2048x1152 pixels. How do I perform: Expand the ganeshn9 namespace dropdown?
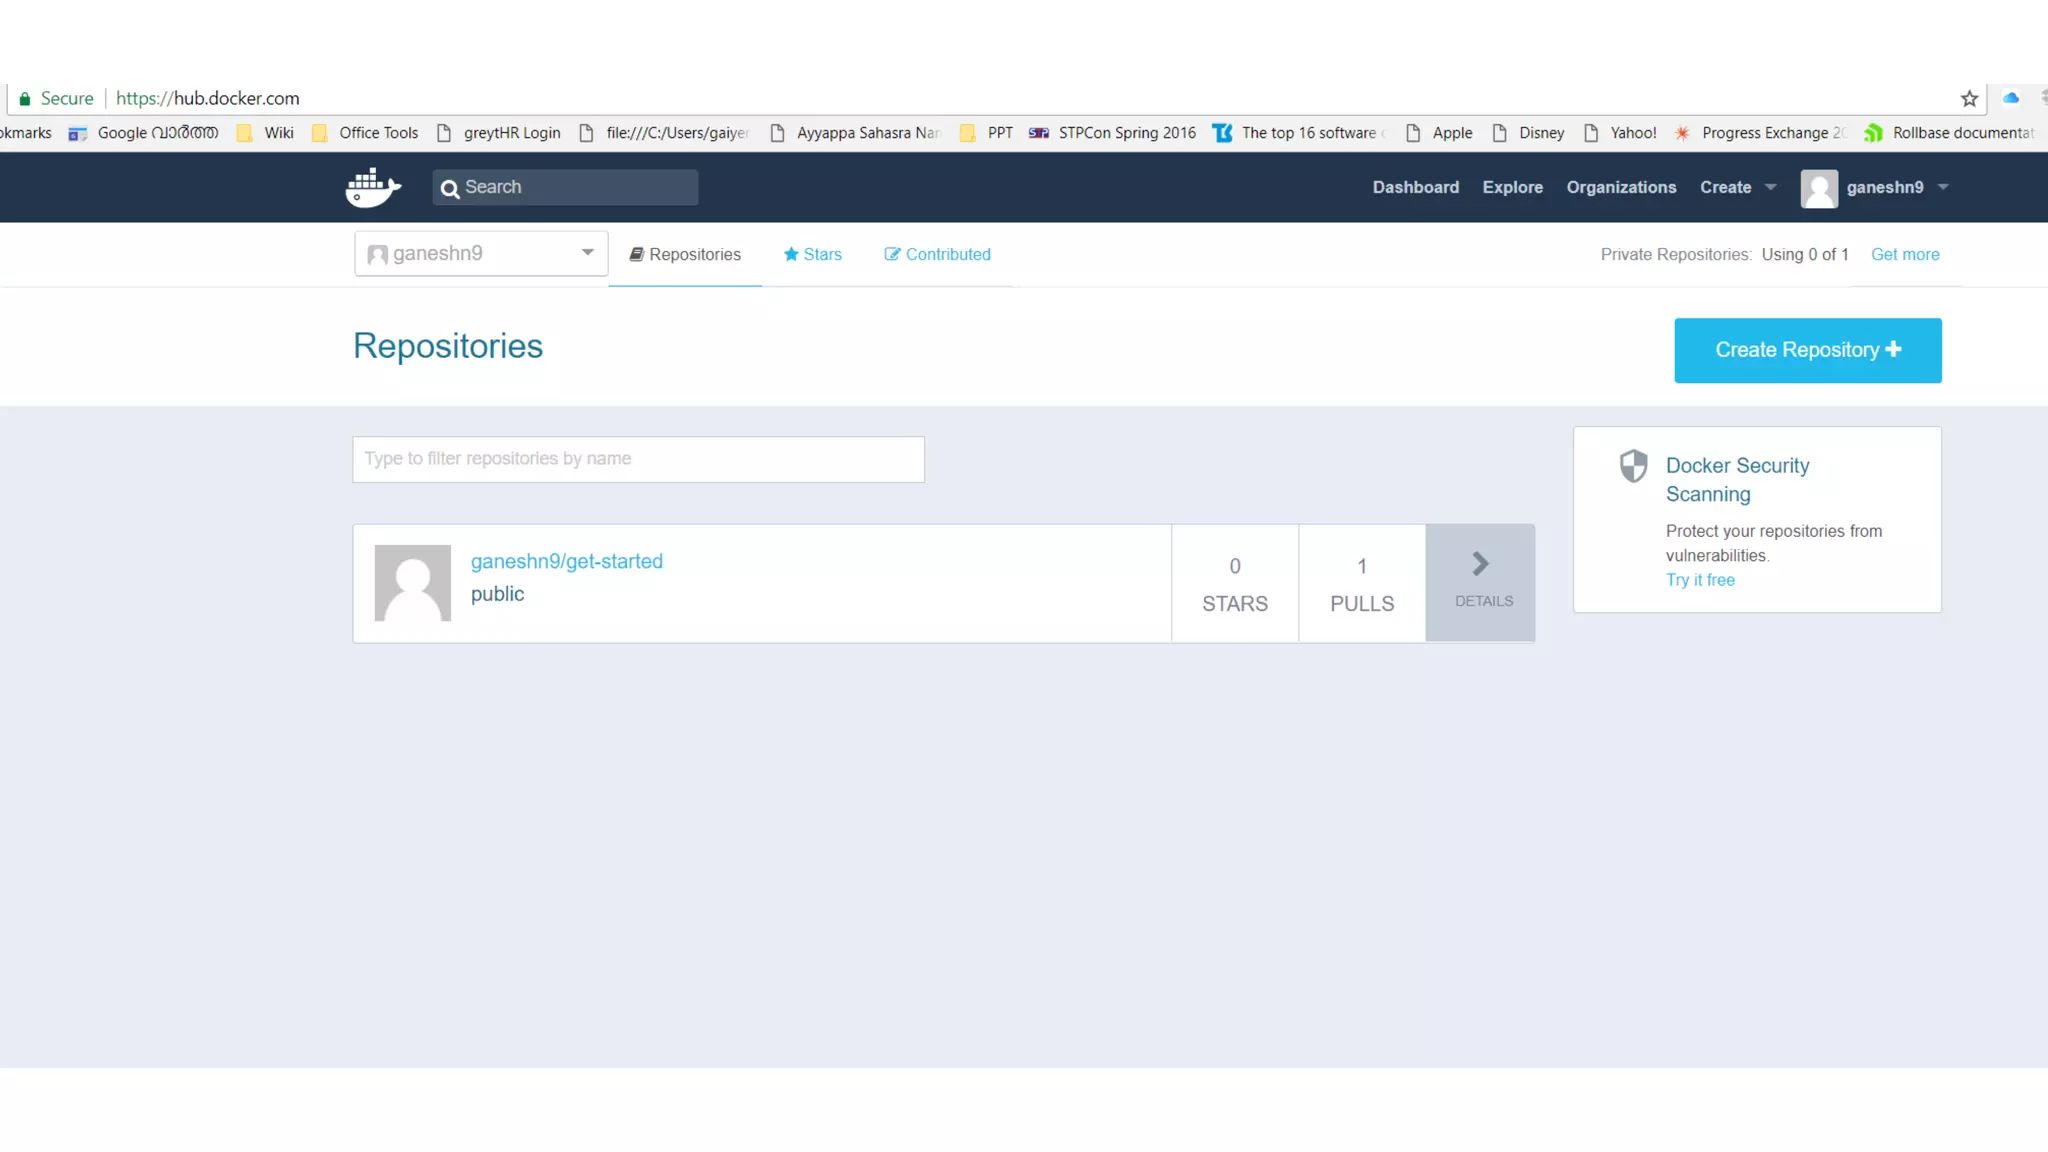(587, 253)
